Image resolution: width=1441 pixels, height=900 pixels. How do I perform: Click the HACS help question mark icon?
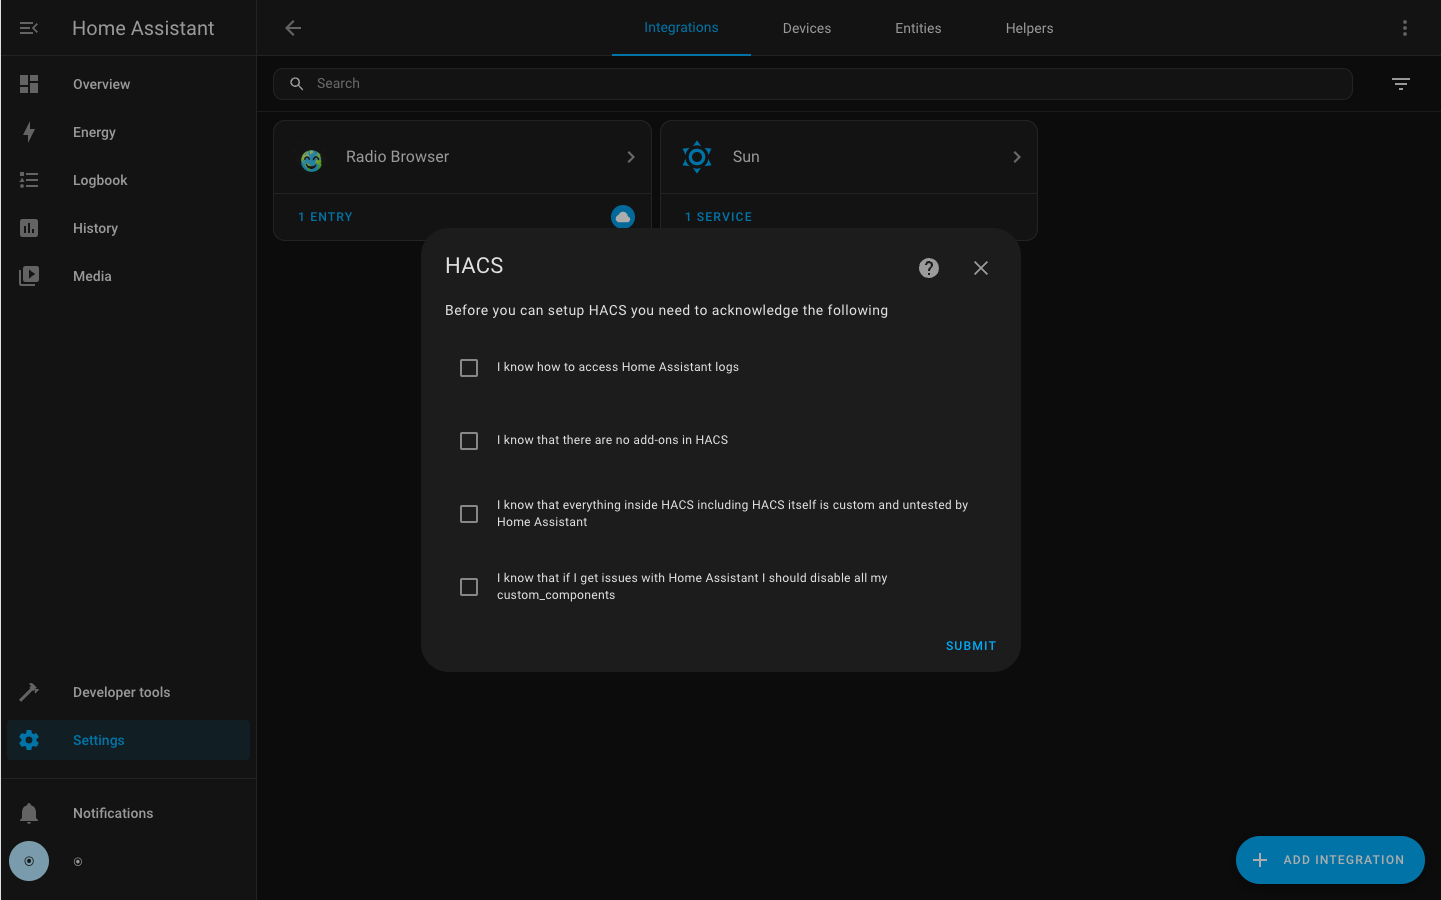point(928,268)
